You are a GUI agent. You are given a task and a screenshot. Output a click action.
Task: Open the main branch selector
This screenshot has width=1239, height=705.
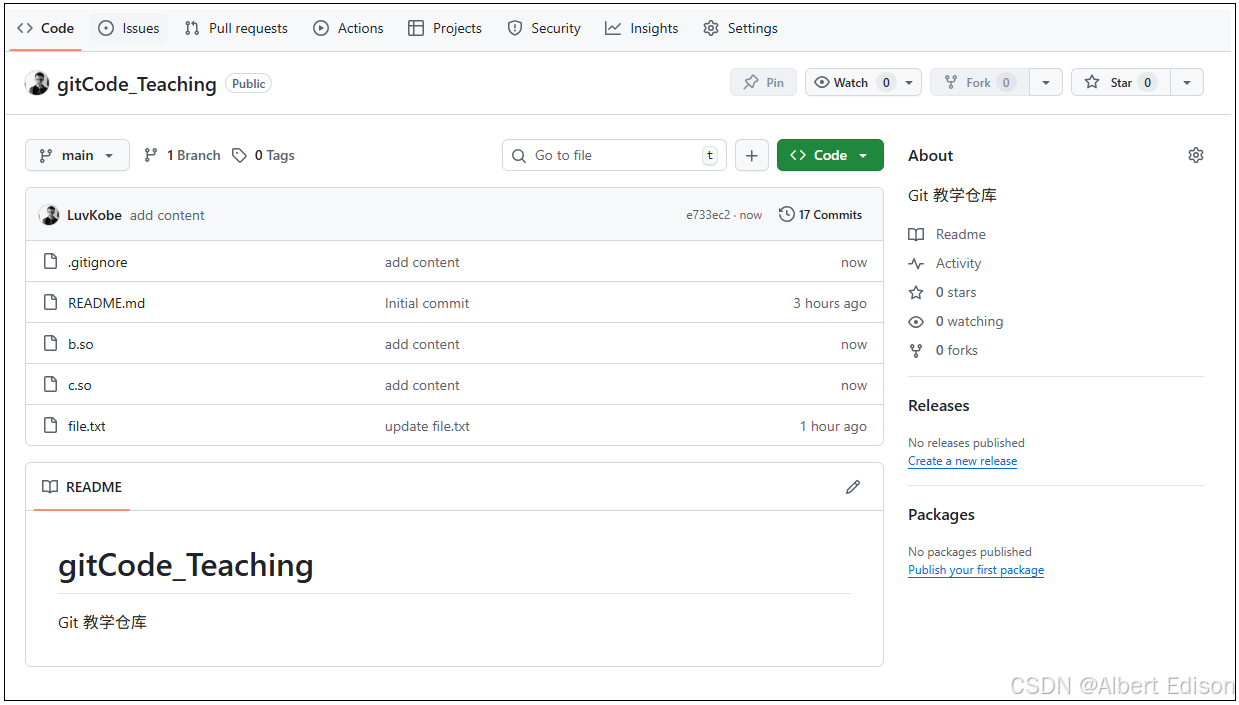click(77, 155)
